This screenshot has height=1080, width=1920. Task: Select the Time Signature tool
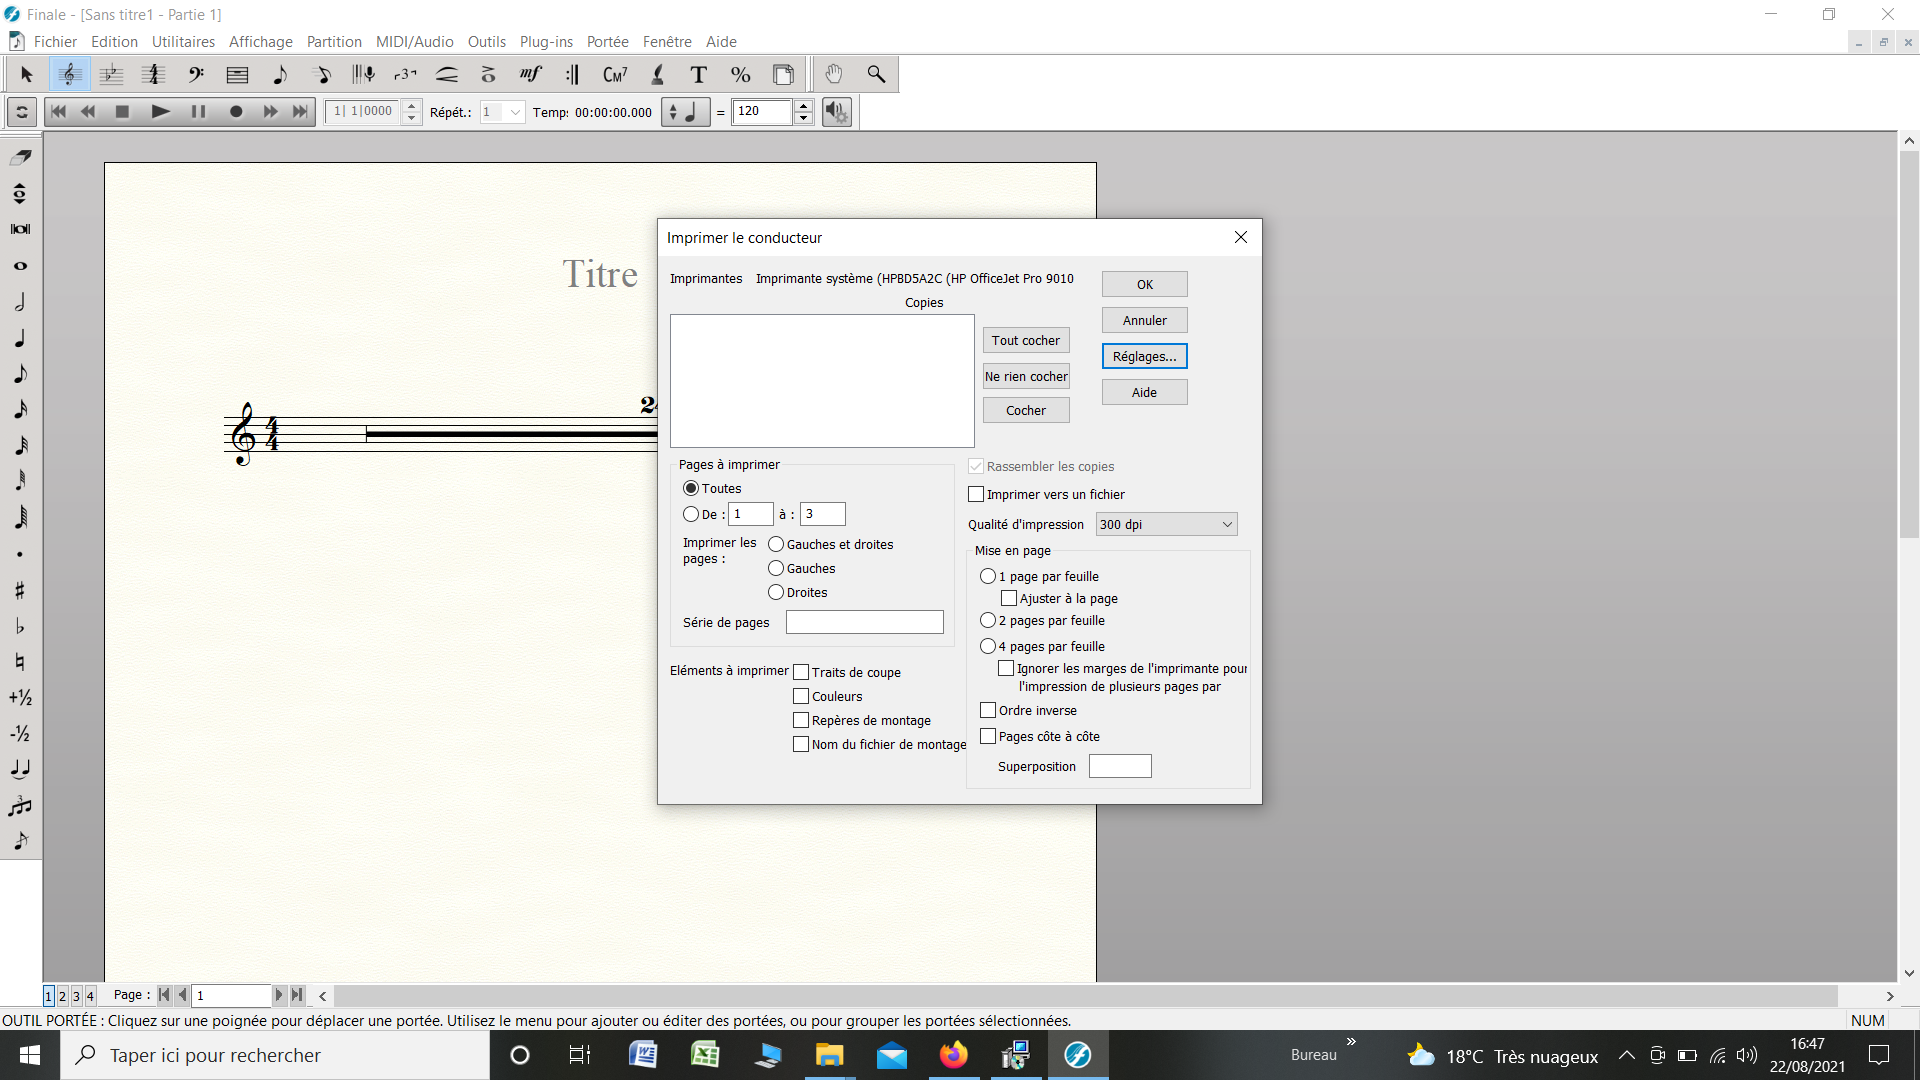[x=153, y=75]
